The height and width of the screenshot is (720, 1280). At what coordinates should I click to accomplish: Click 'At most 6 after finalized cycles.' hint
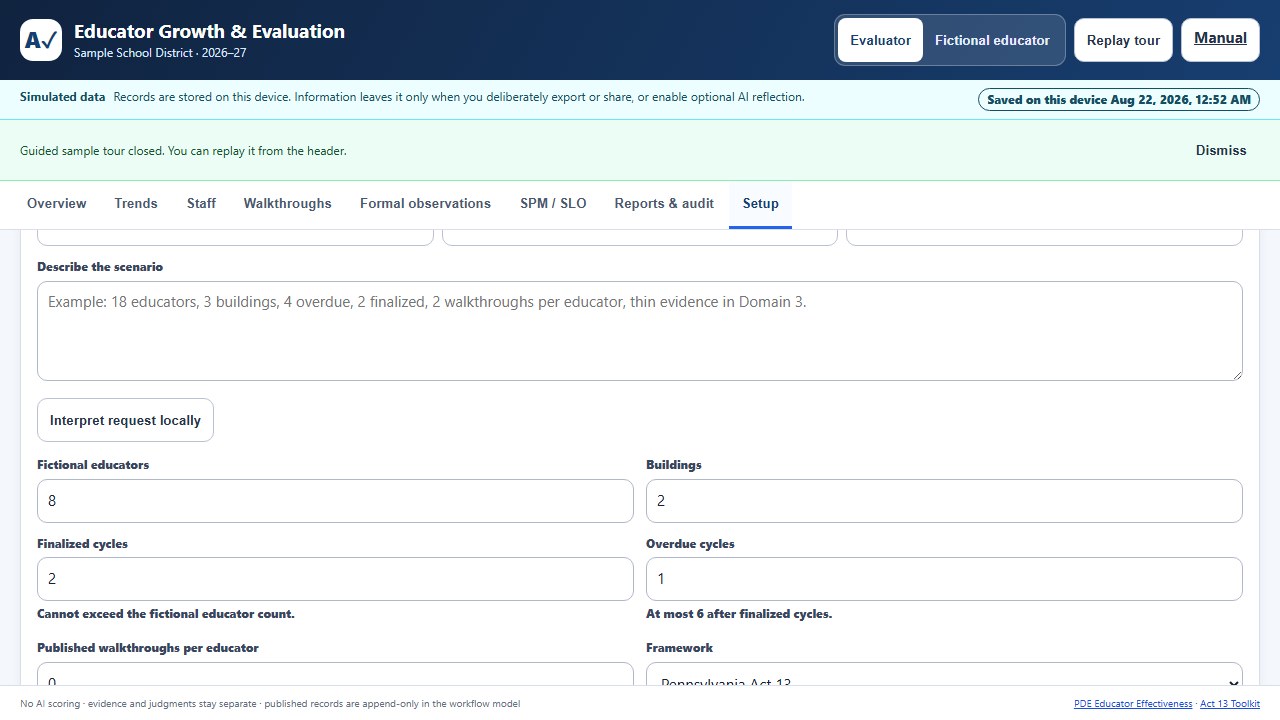(x=739, y=614)
